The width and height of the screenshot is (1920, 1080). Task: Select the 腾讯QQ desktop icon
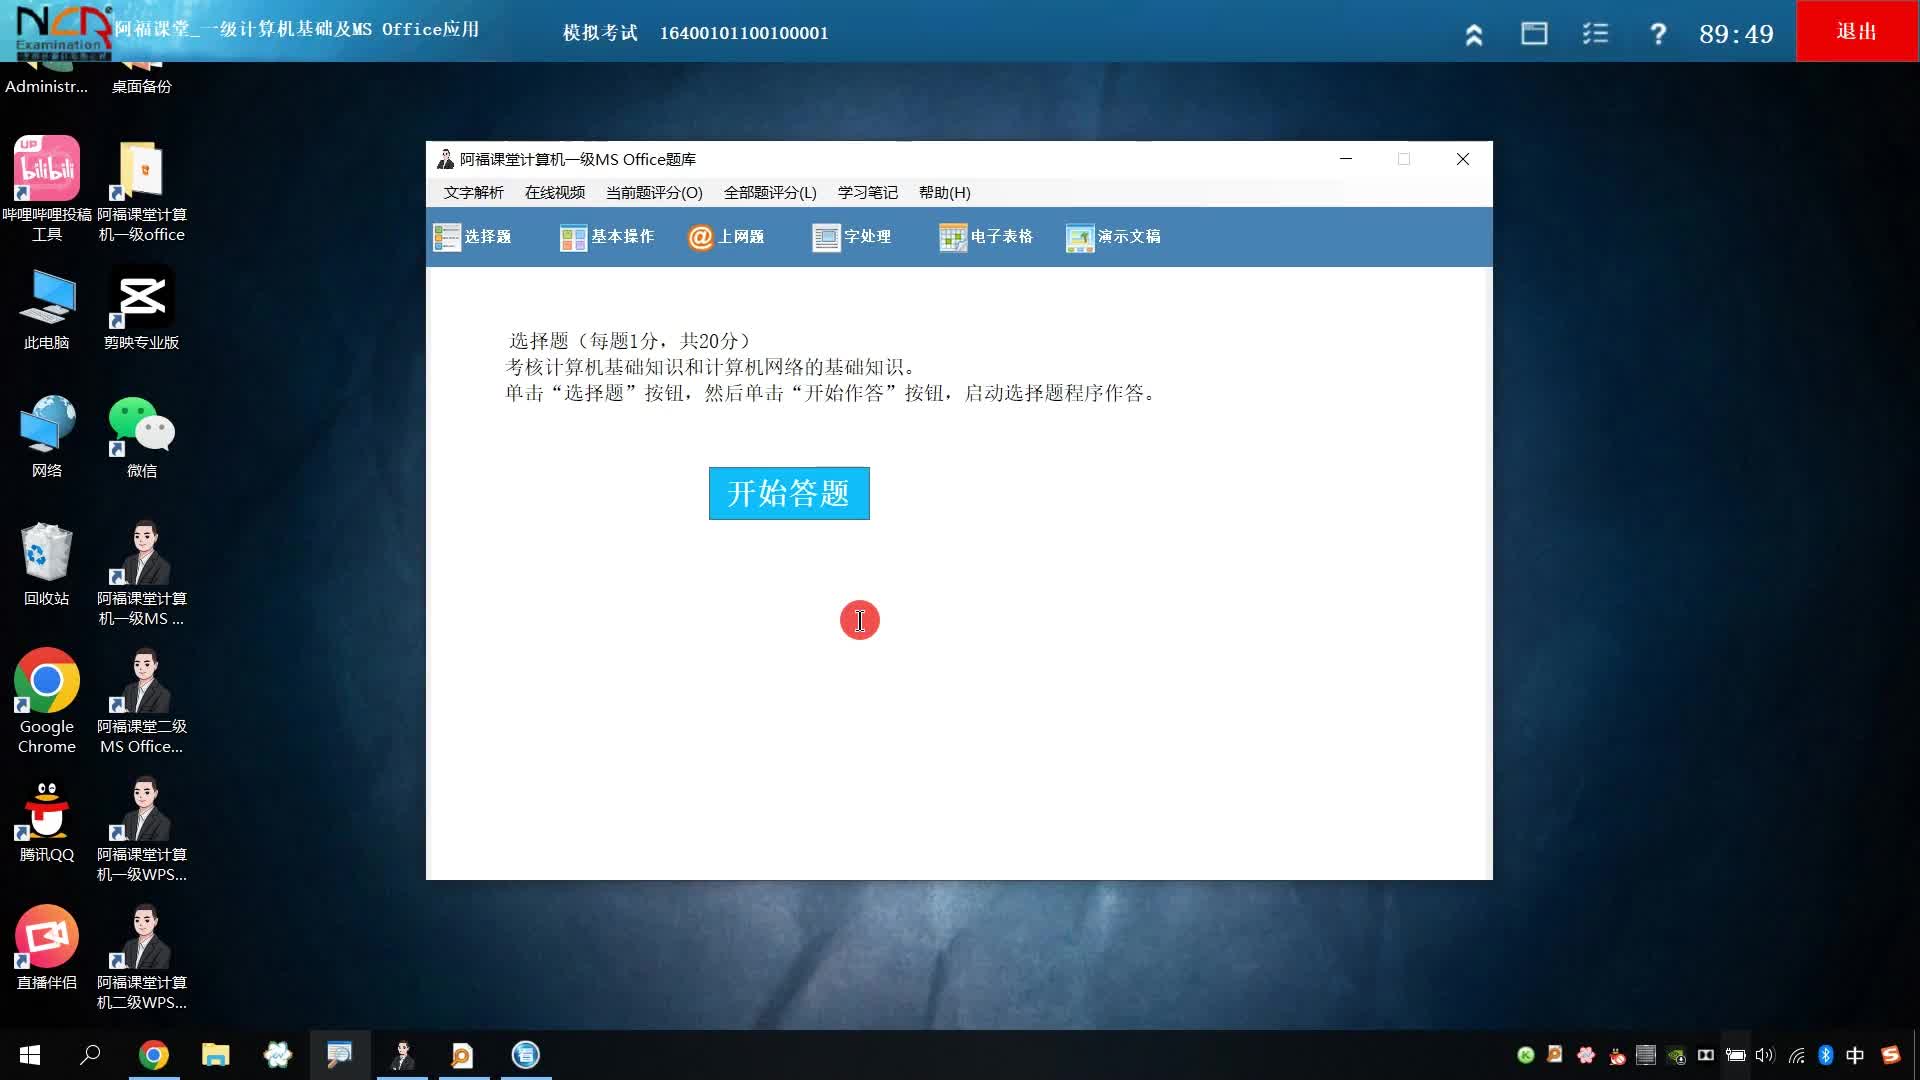(x=47, y=821)
